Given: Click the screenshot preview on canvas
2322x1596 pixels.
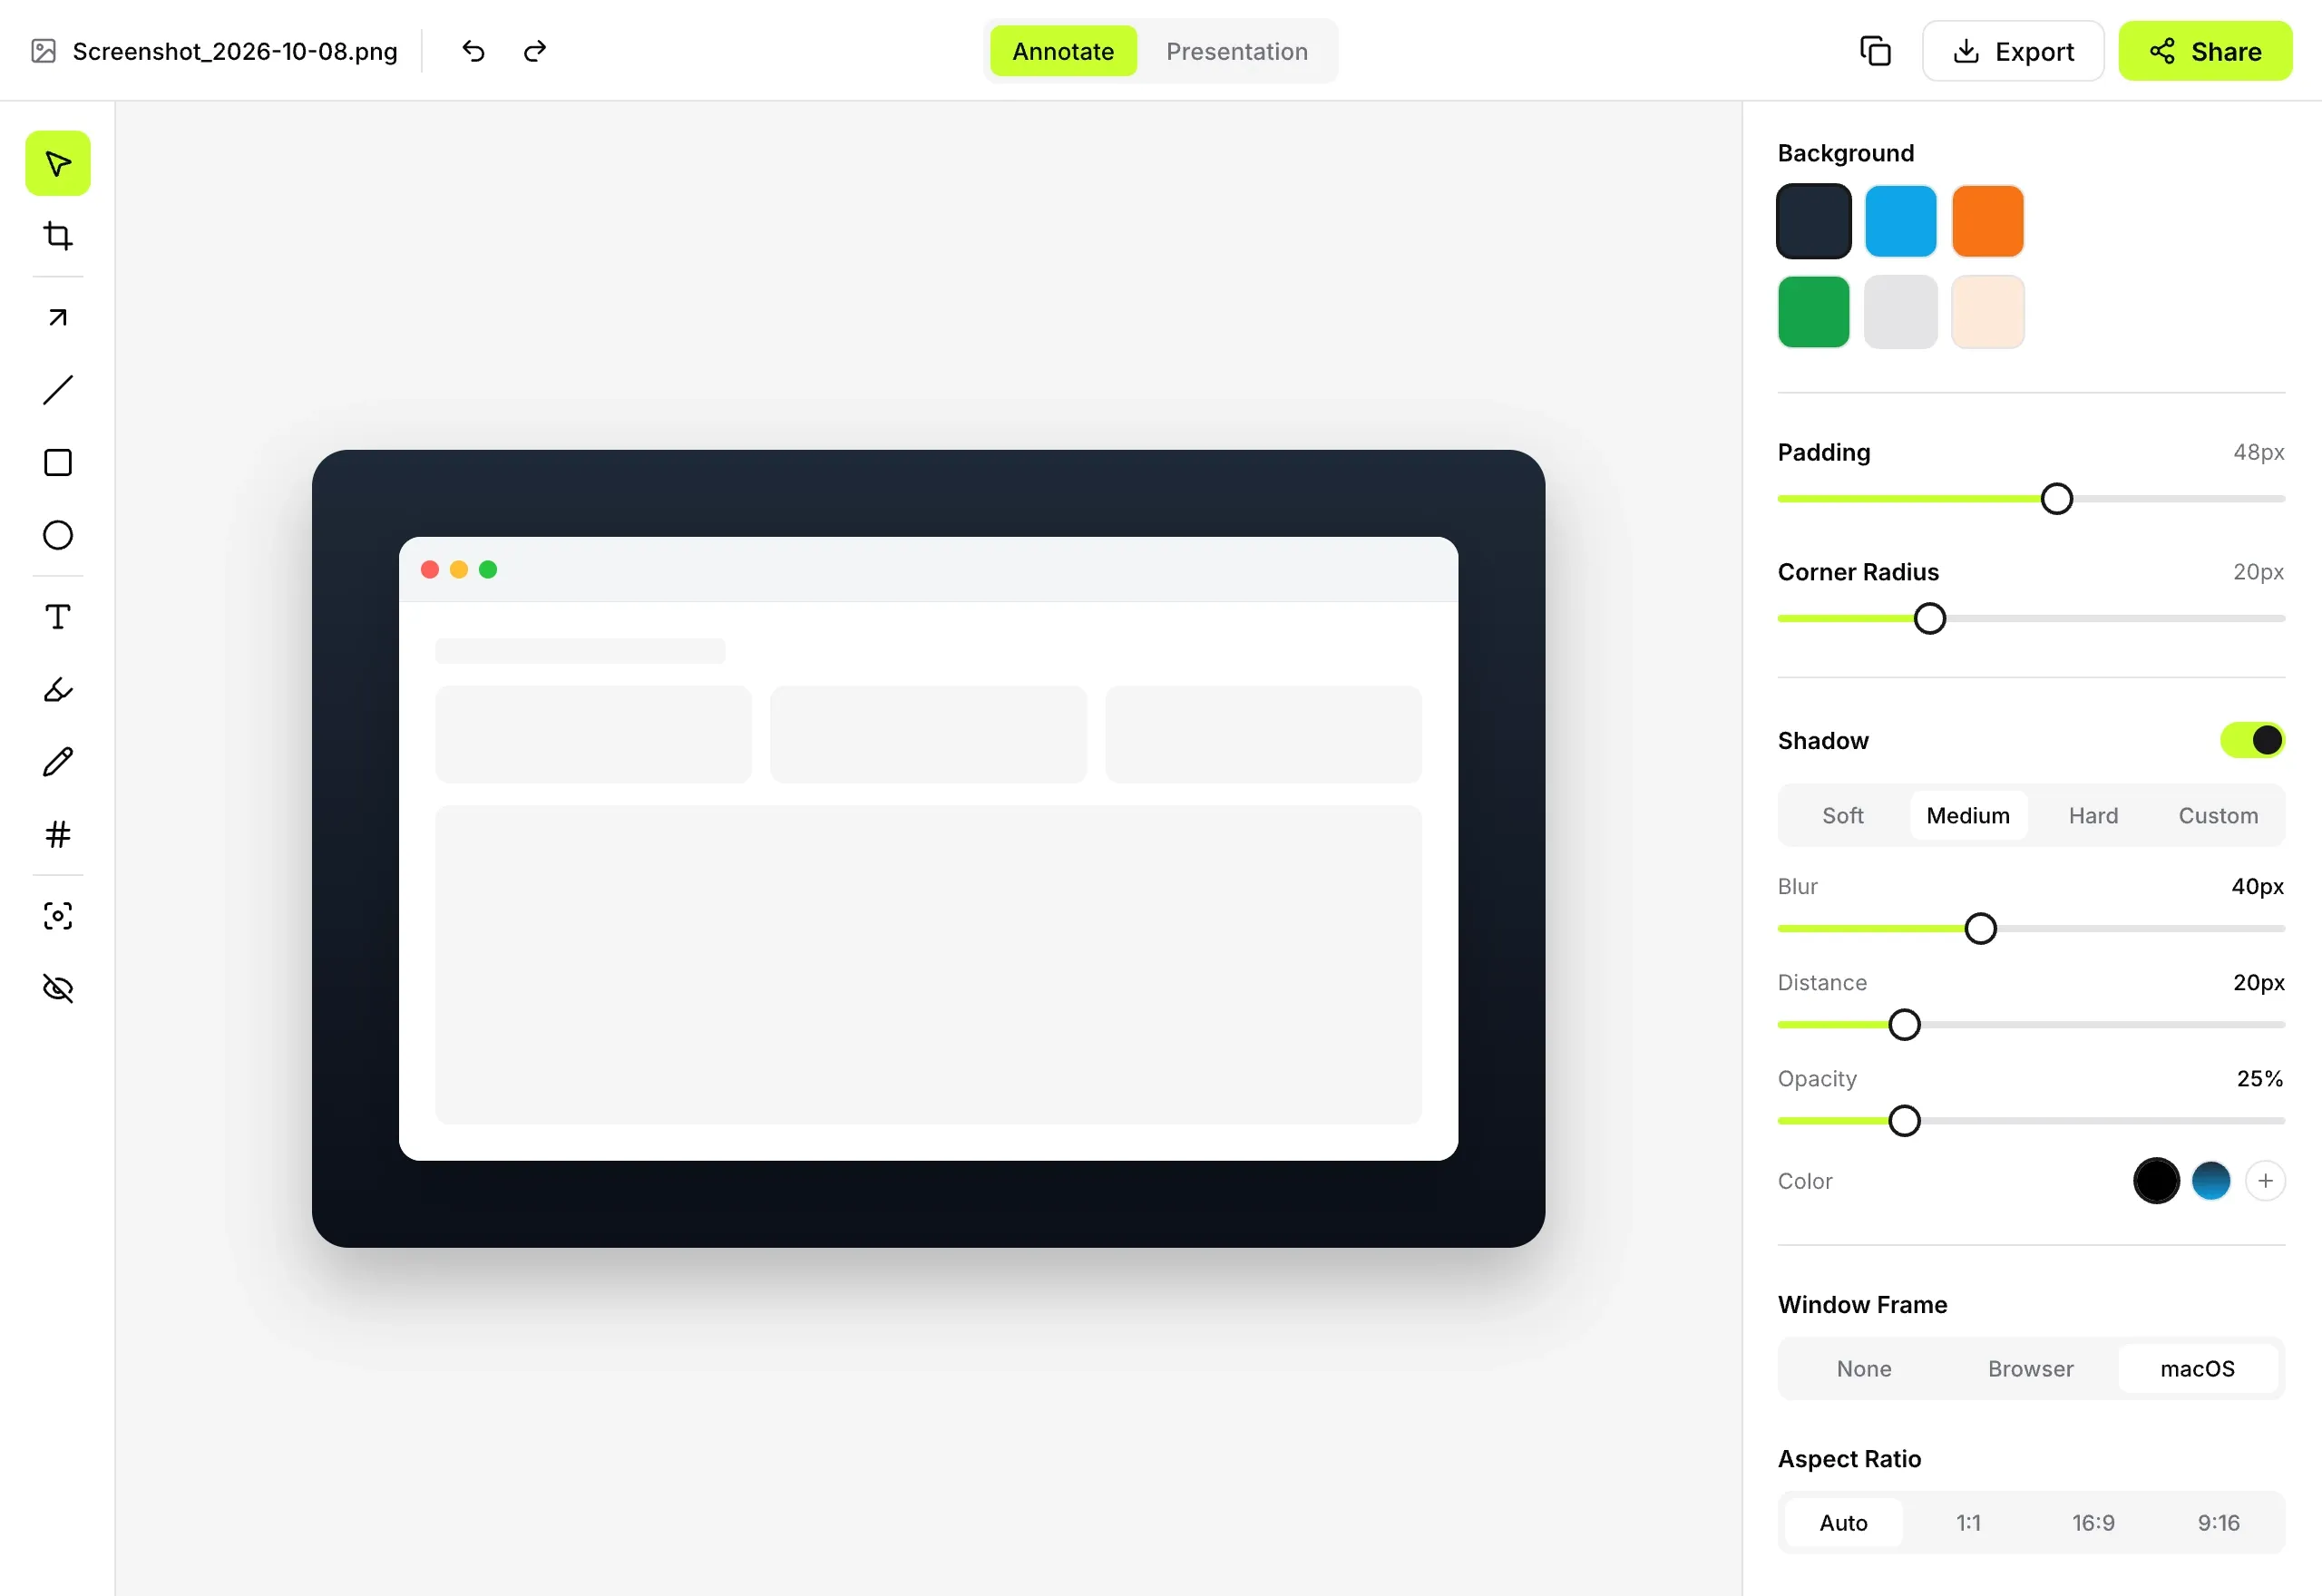Looking at the screenshot, I should pos(928,849).
